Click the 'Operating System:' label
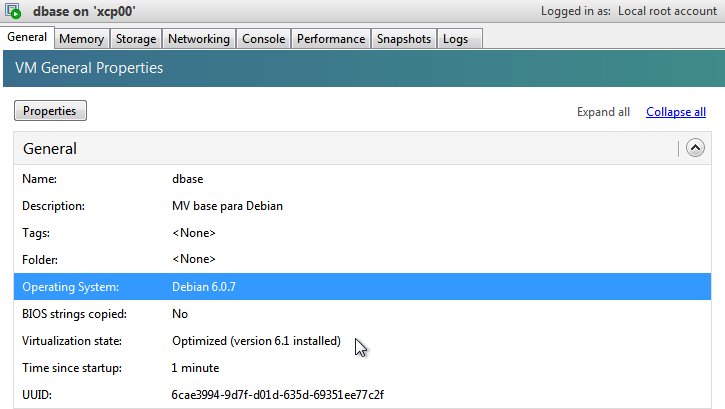 [70, 287]
